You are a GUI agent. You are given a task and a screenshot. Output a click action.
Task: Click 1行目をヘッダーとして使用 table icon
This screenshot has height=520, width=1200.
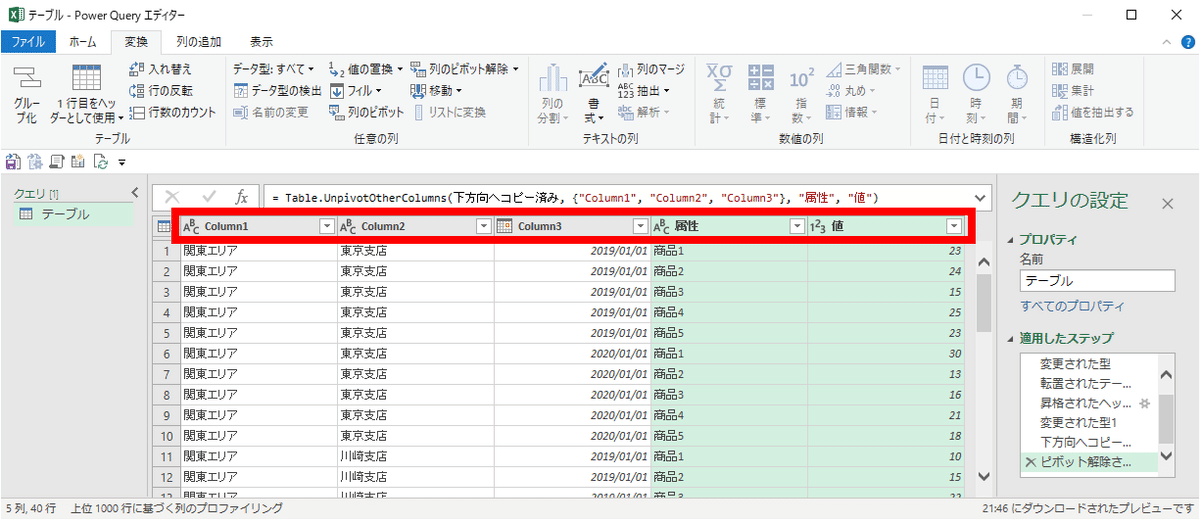(x=86, y=77)
